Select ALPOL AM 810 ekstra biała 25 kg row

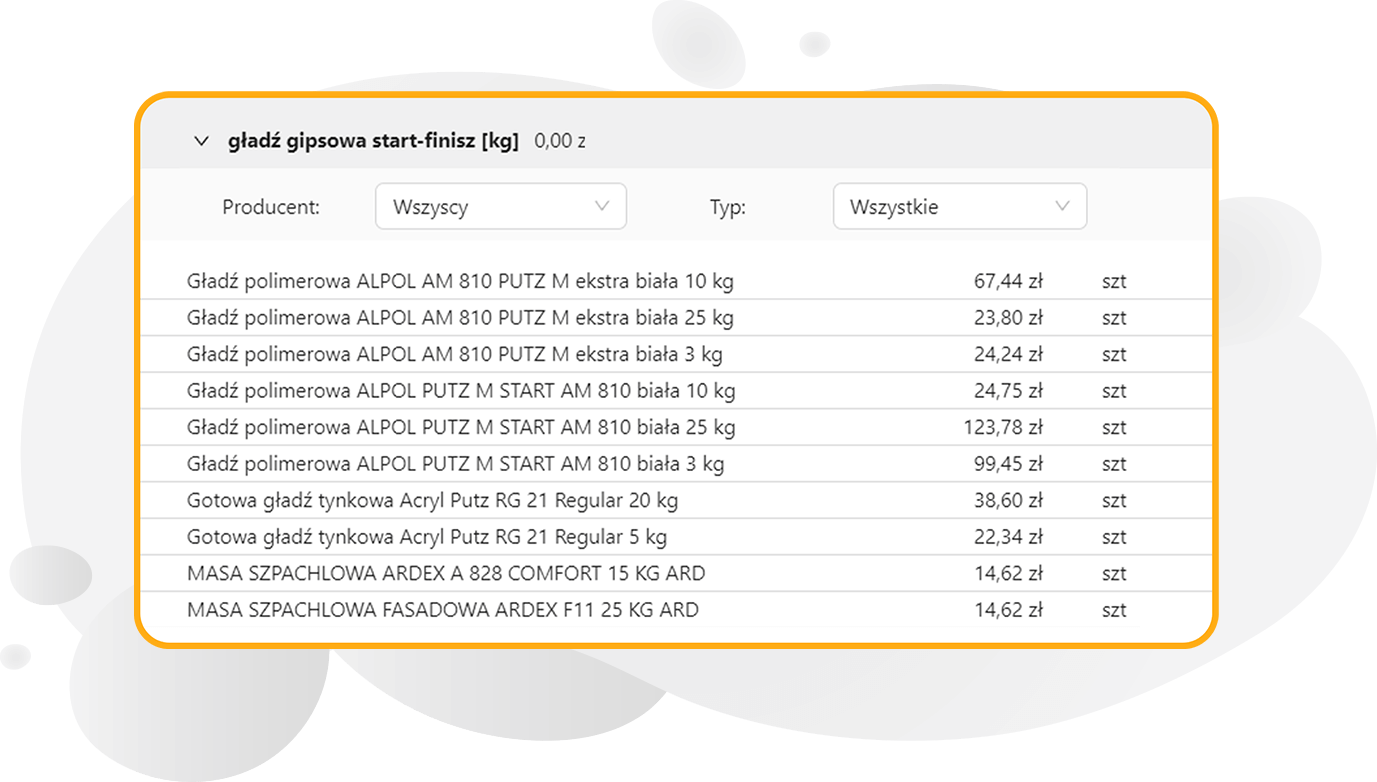coord(460,318)
